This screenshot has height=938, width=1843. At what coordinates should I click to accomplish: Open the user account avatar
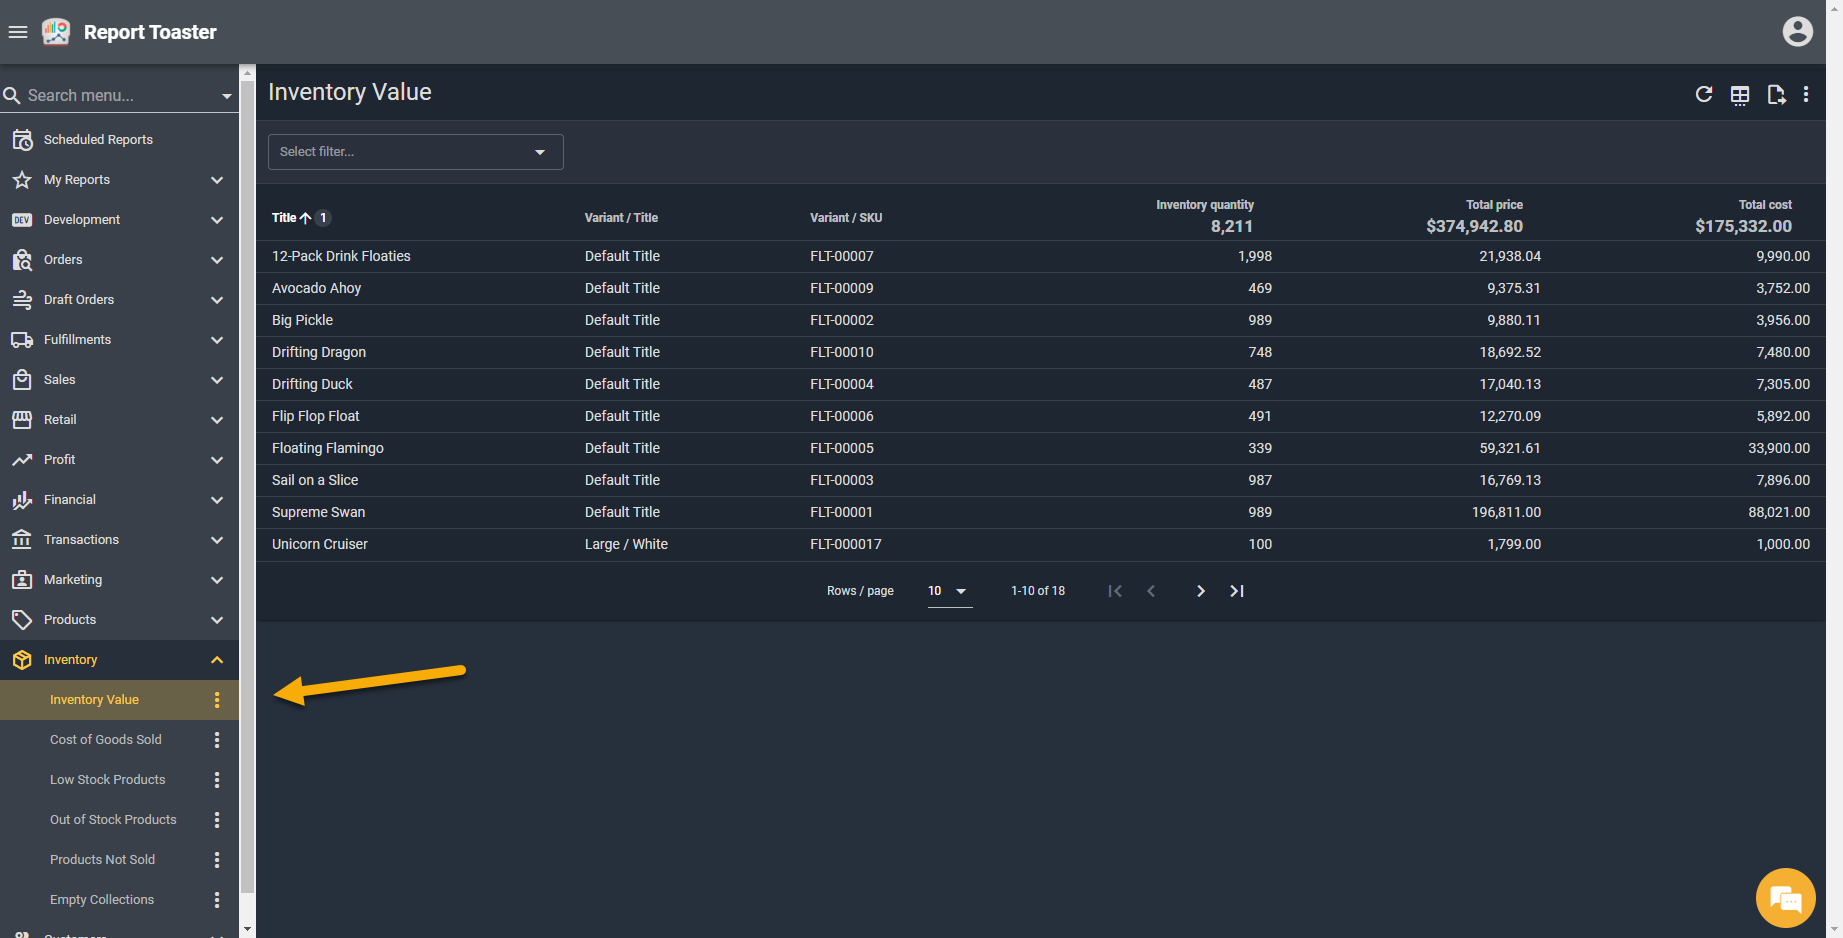(x=1797, y=32)
